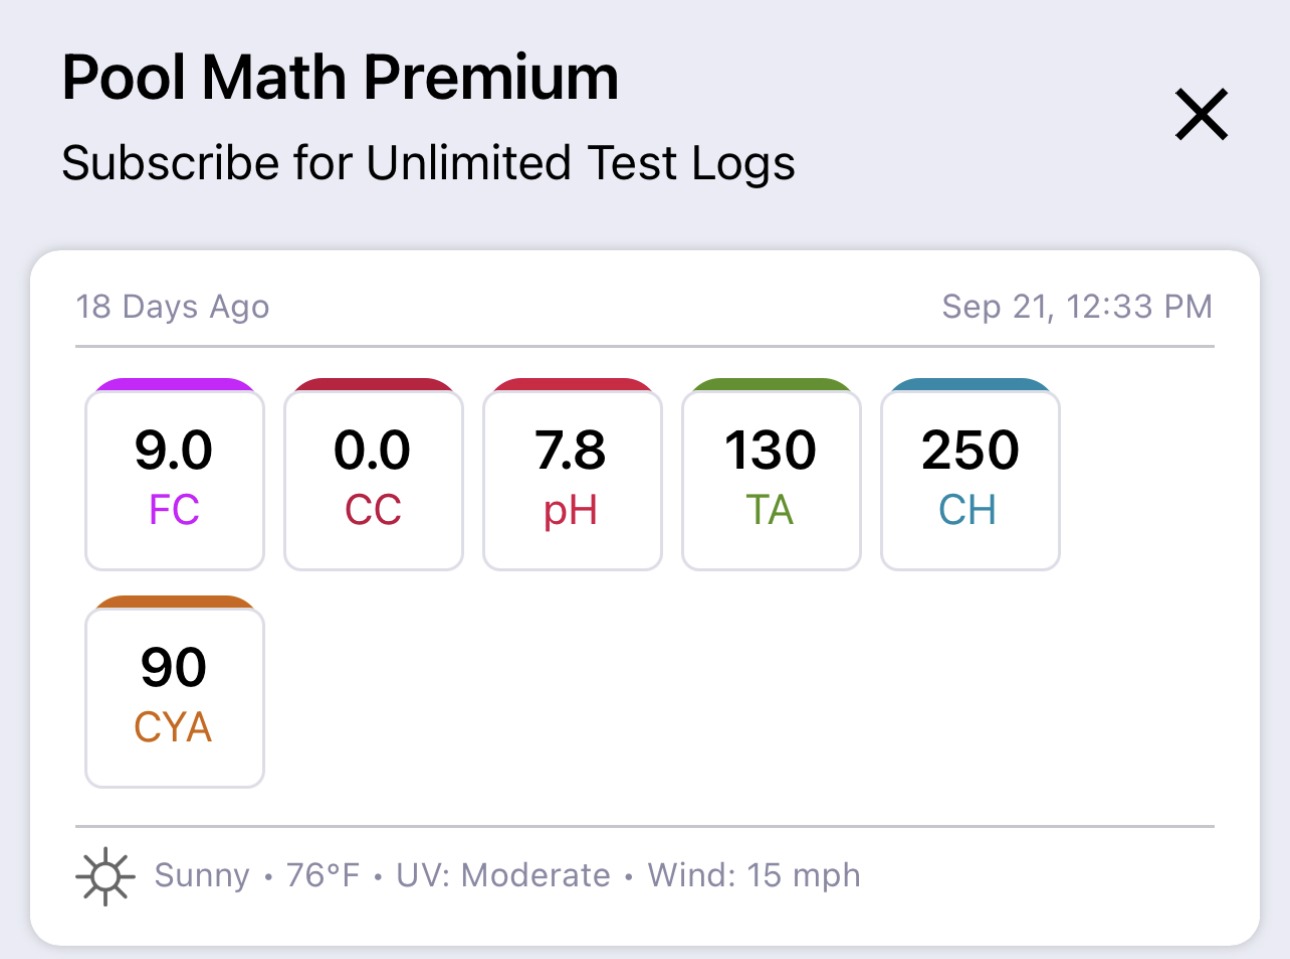The width and height of the screenshot is (1290, 959).
Task: Tap the sunny weather icon
Action: point(105,877)
